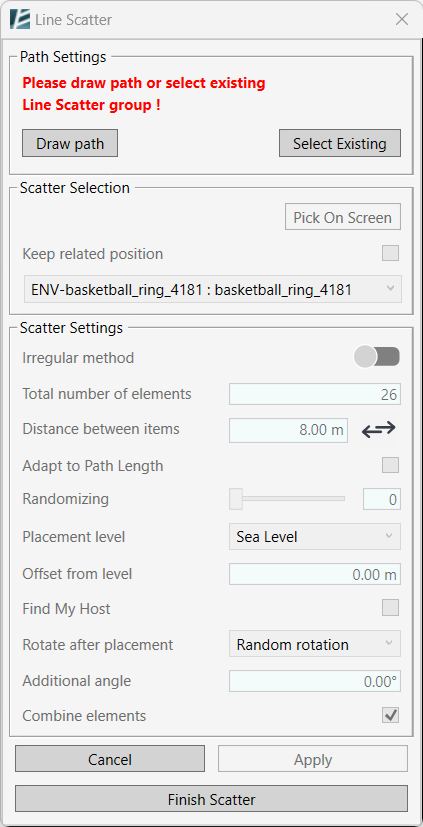The image size is (423, 827).
Task: Tick the Find My Host checkbox
Action: pos(390,608)
